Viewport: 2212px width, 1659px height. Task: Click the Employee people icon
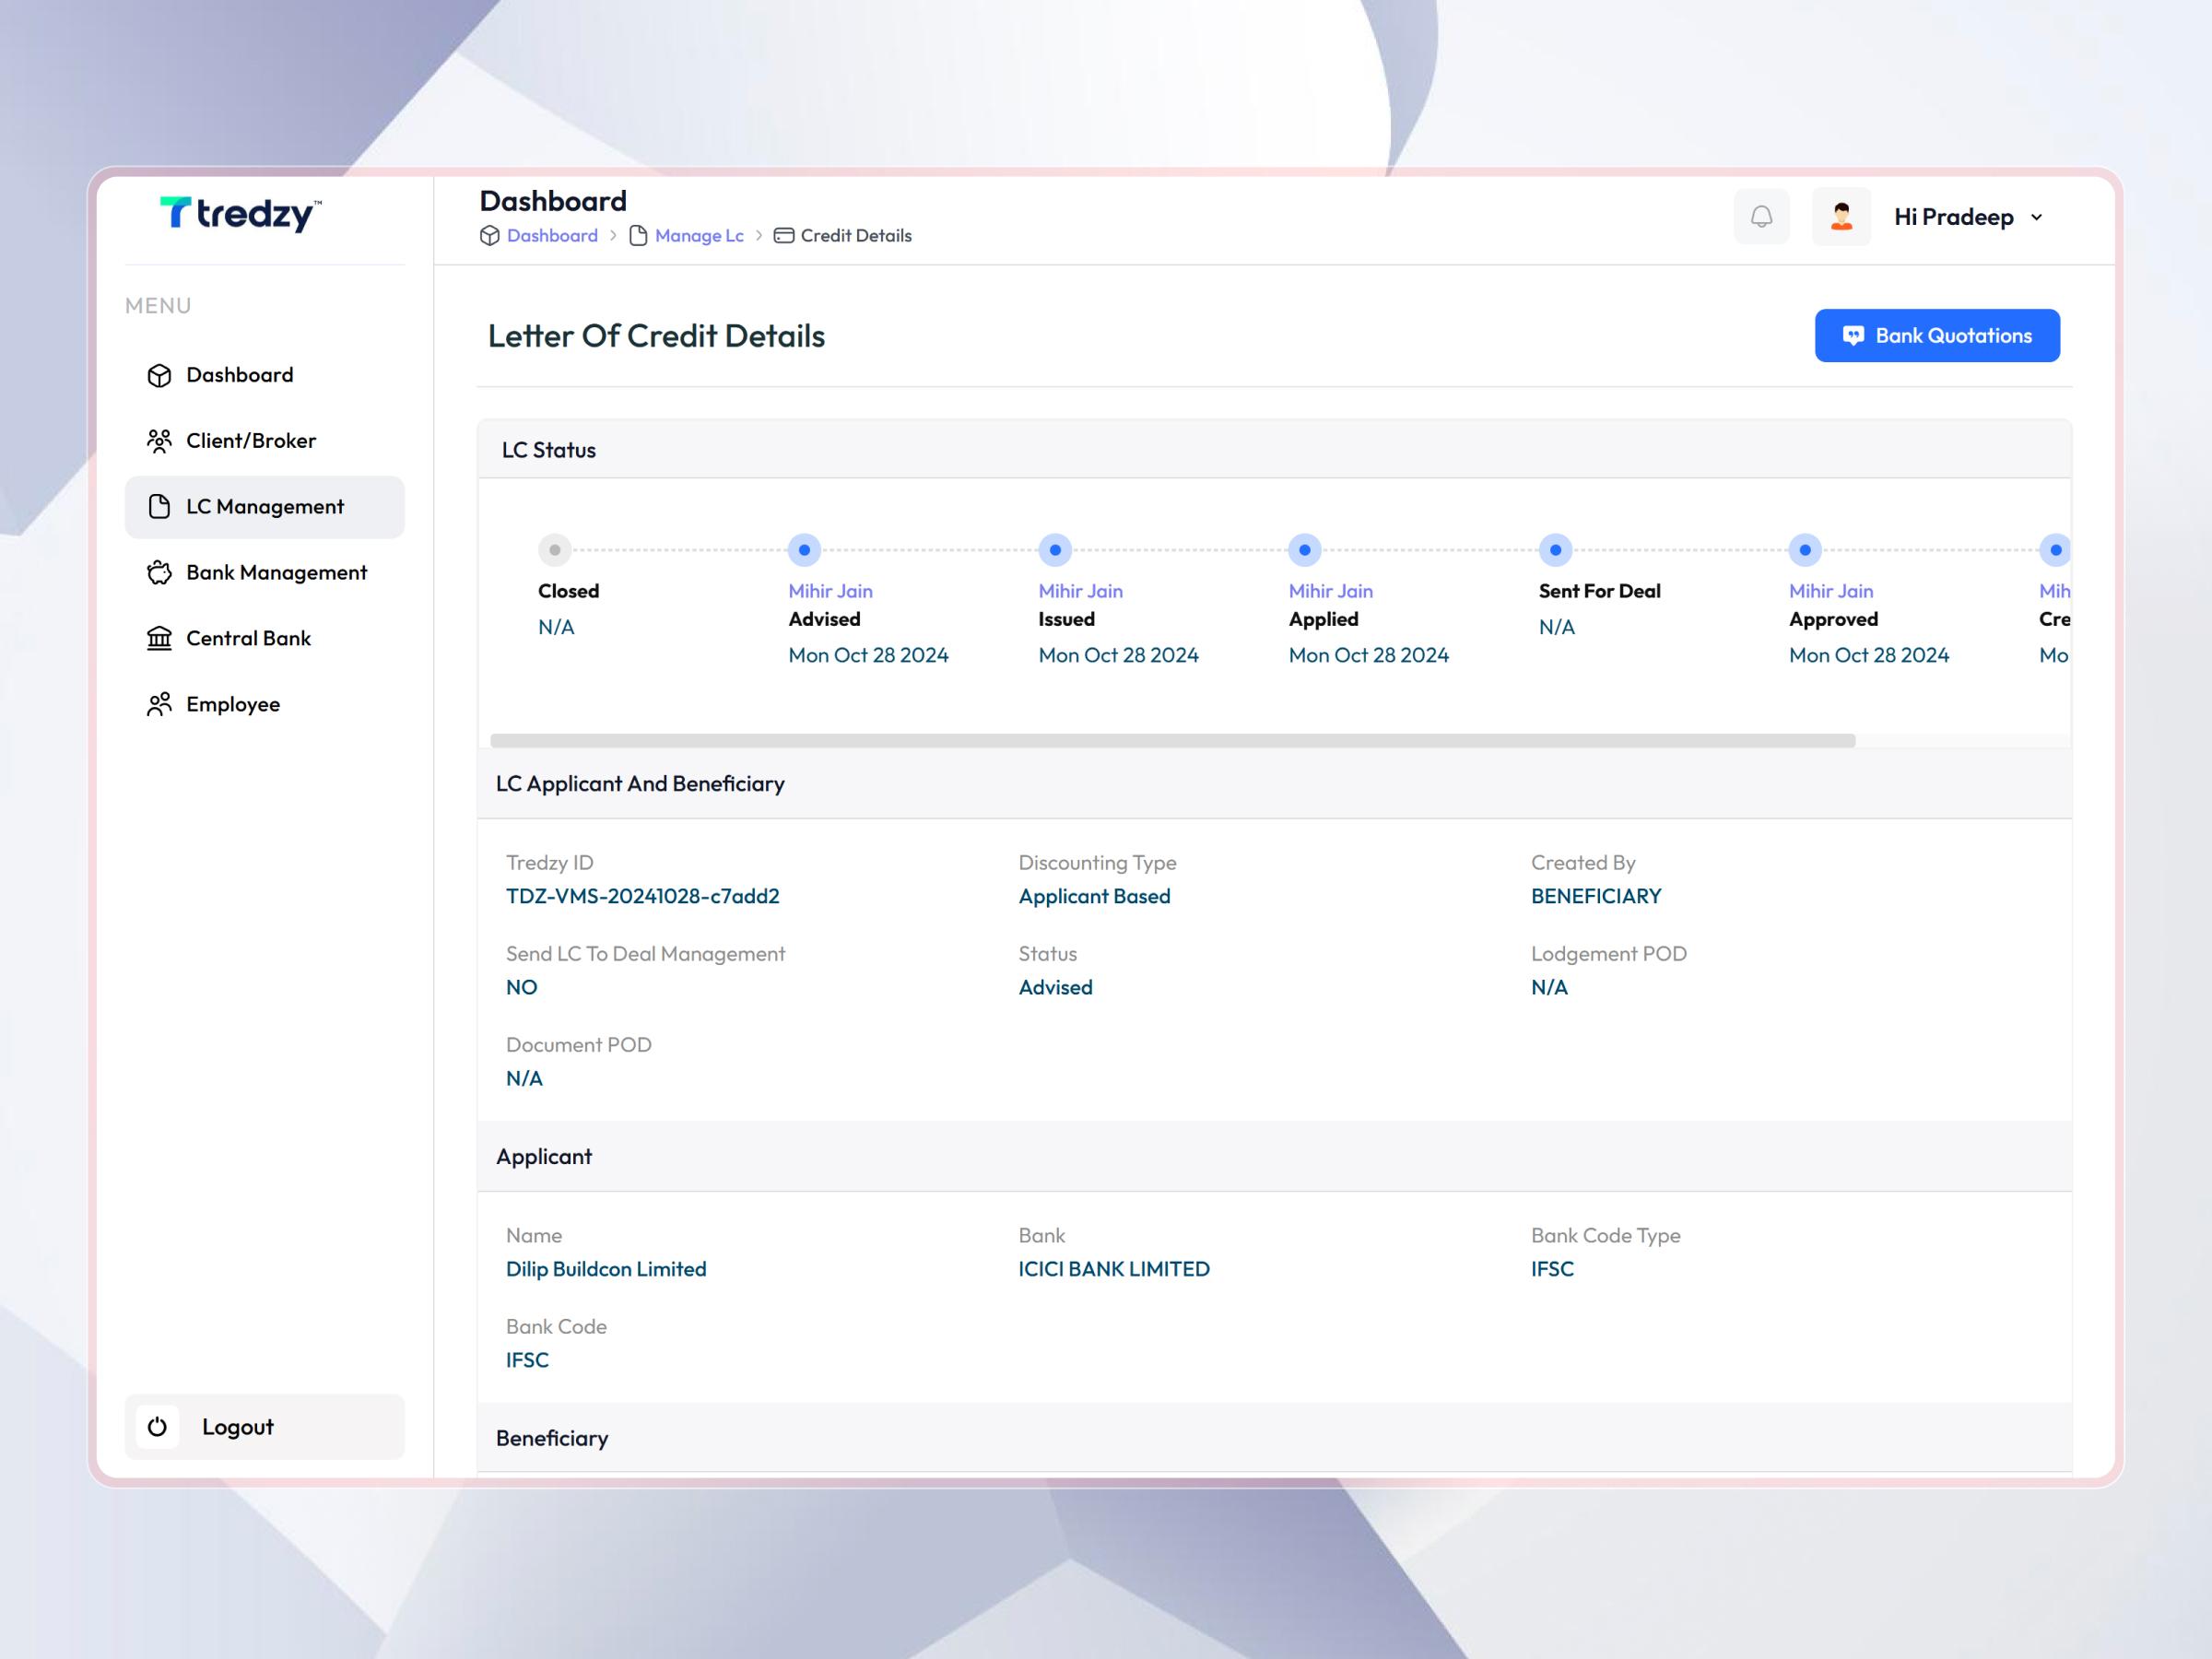pyautogui.click(x=160, y=704)
